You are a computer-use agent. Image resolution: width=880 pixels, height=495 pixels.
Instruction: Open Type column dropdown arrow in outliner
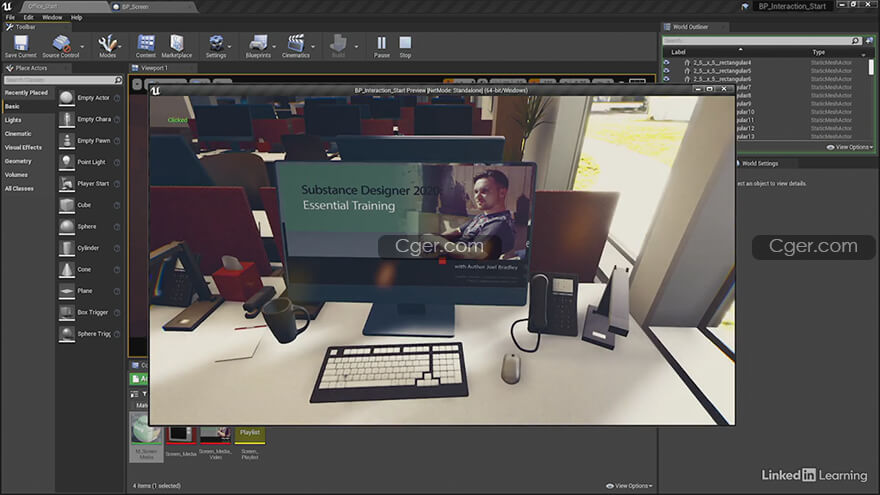click(863, 54)
